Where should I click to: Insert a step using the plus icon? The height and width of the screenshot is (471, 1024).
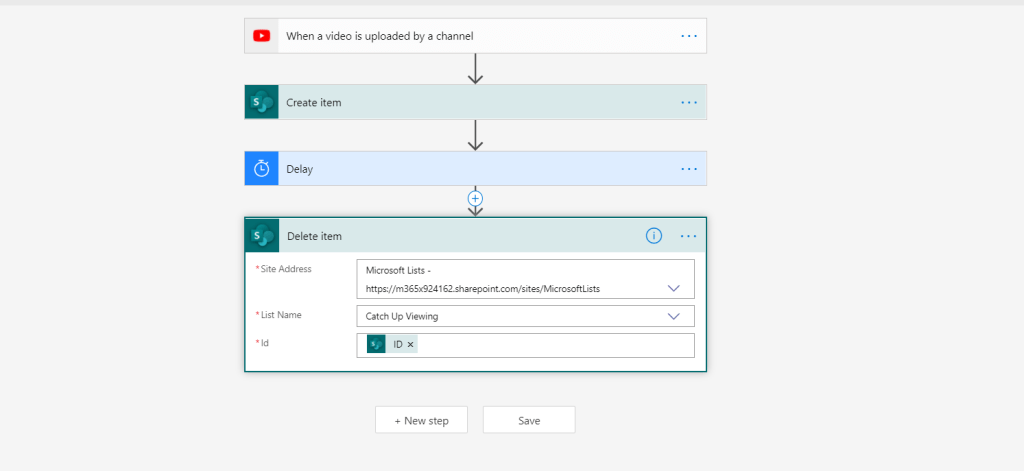pyautogui.click(x=476, y=198)
